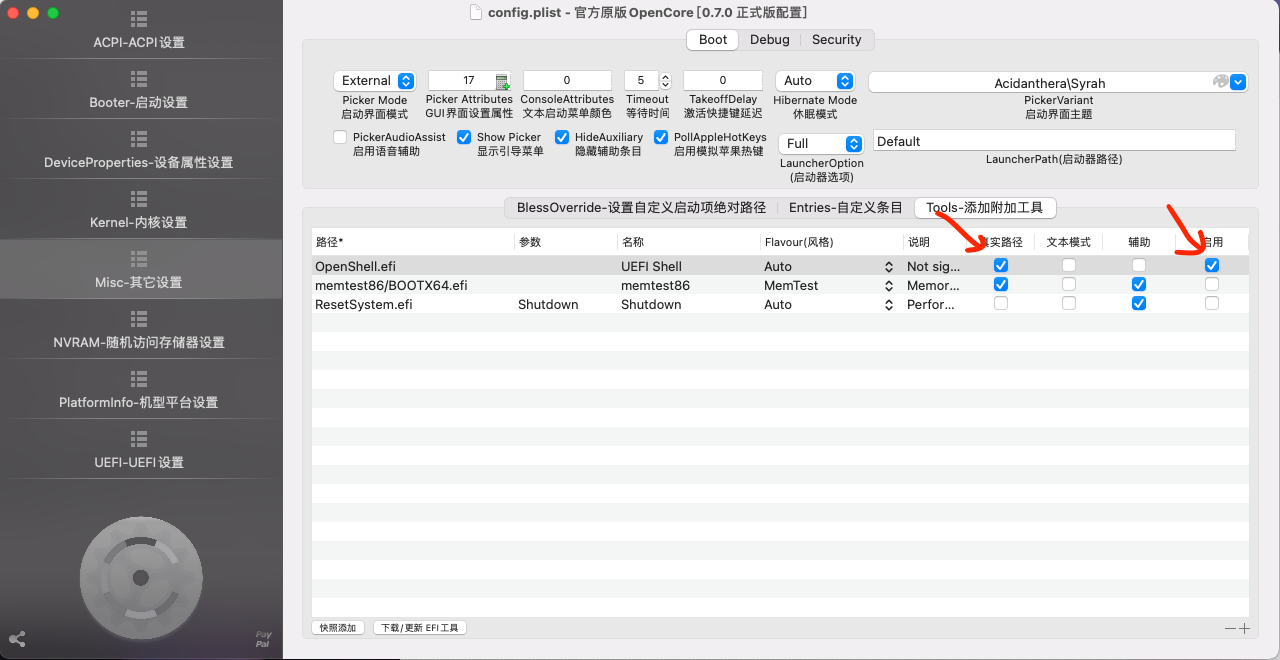The image size is (1280, 660).
Task: Click the minus icon to remove a tool row
Action: [1230, 628]
